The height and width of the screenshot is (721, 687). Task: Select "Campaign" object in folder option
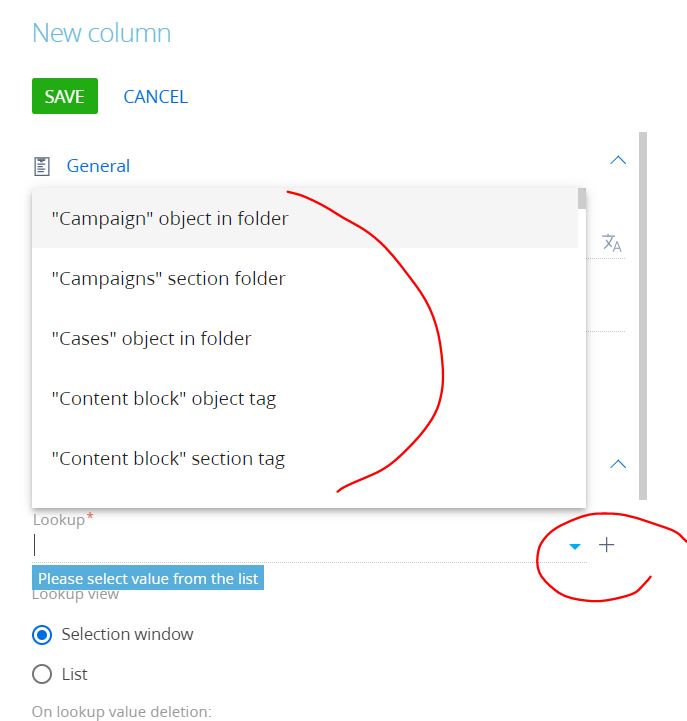point(305,218)
